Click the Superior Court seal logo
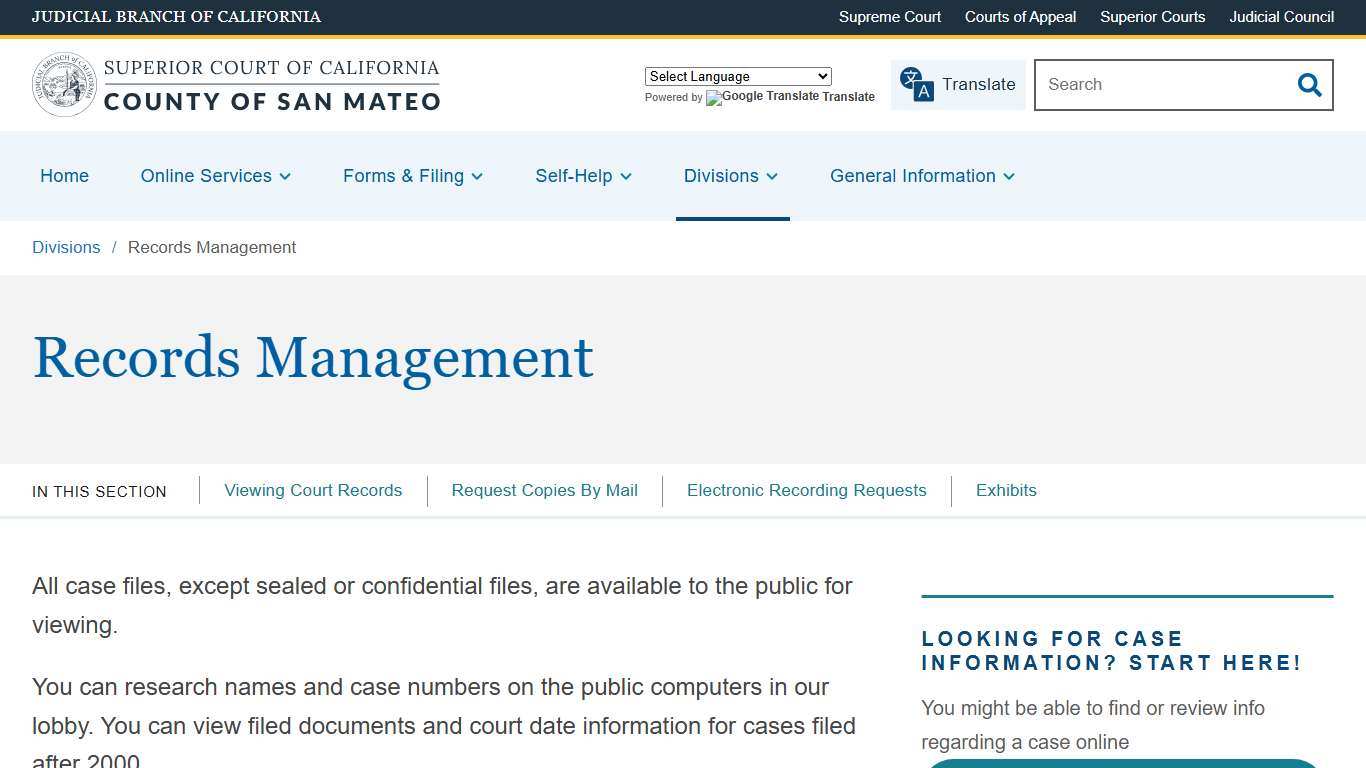This screenshot has height=768, width=1366. (64, 84)
